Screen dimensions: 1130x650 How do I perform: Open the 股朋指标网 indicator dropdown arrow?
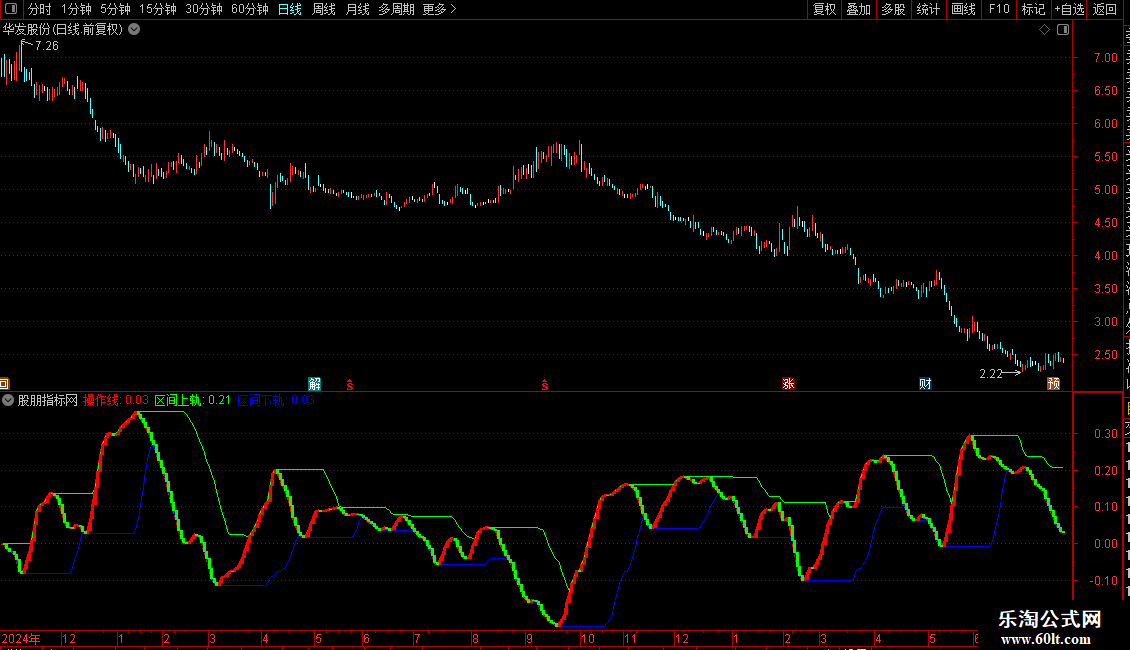(8, 400)
